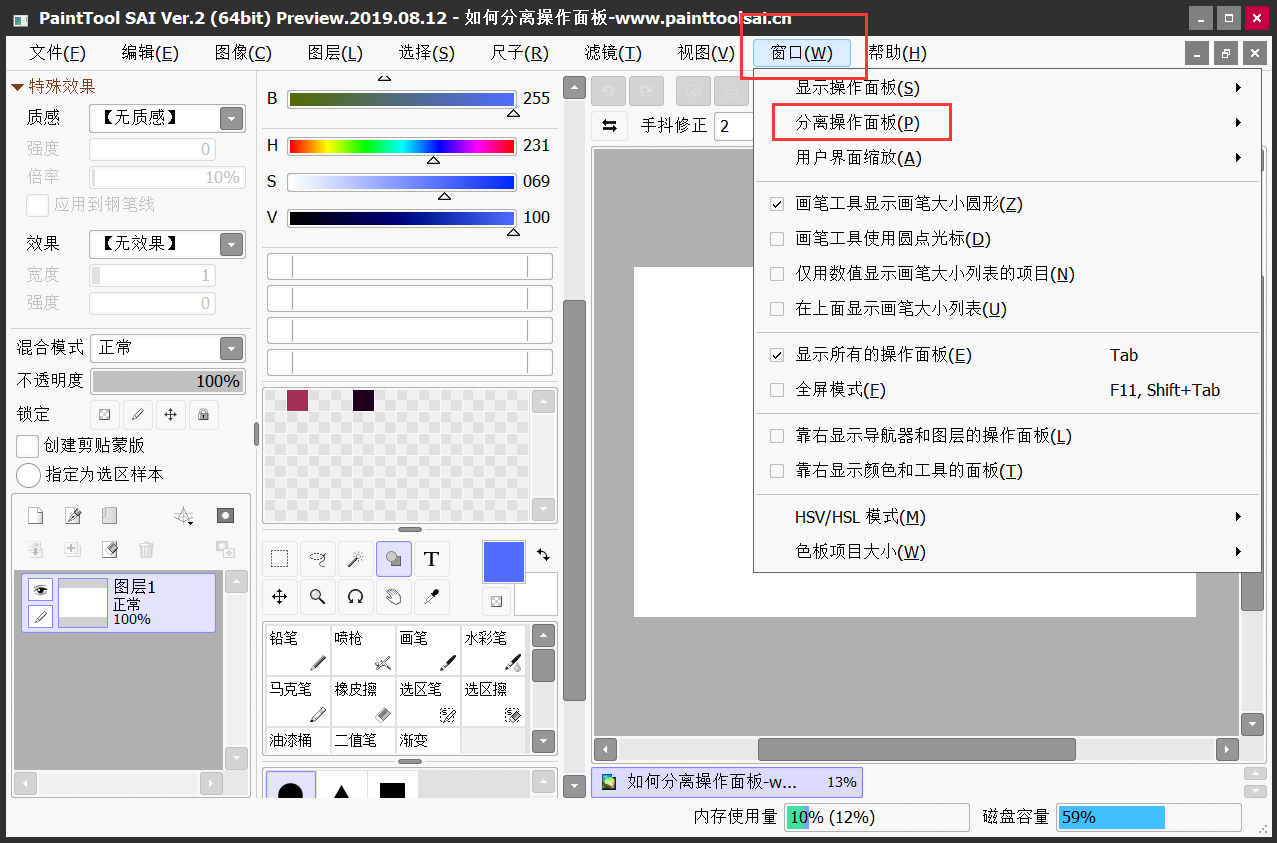
Task: Expand the 显示操作面板 submenu
Action: click(x=1007, y=88)
